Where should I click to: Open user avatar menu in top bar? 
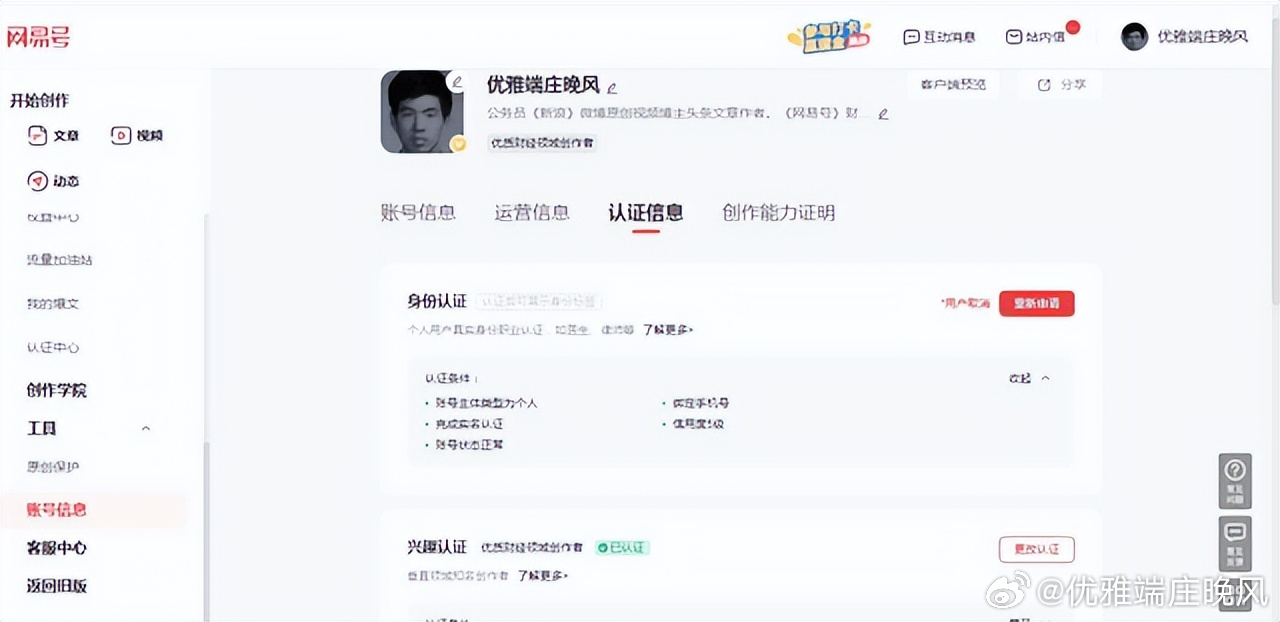(1134, 37)
